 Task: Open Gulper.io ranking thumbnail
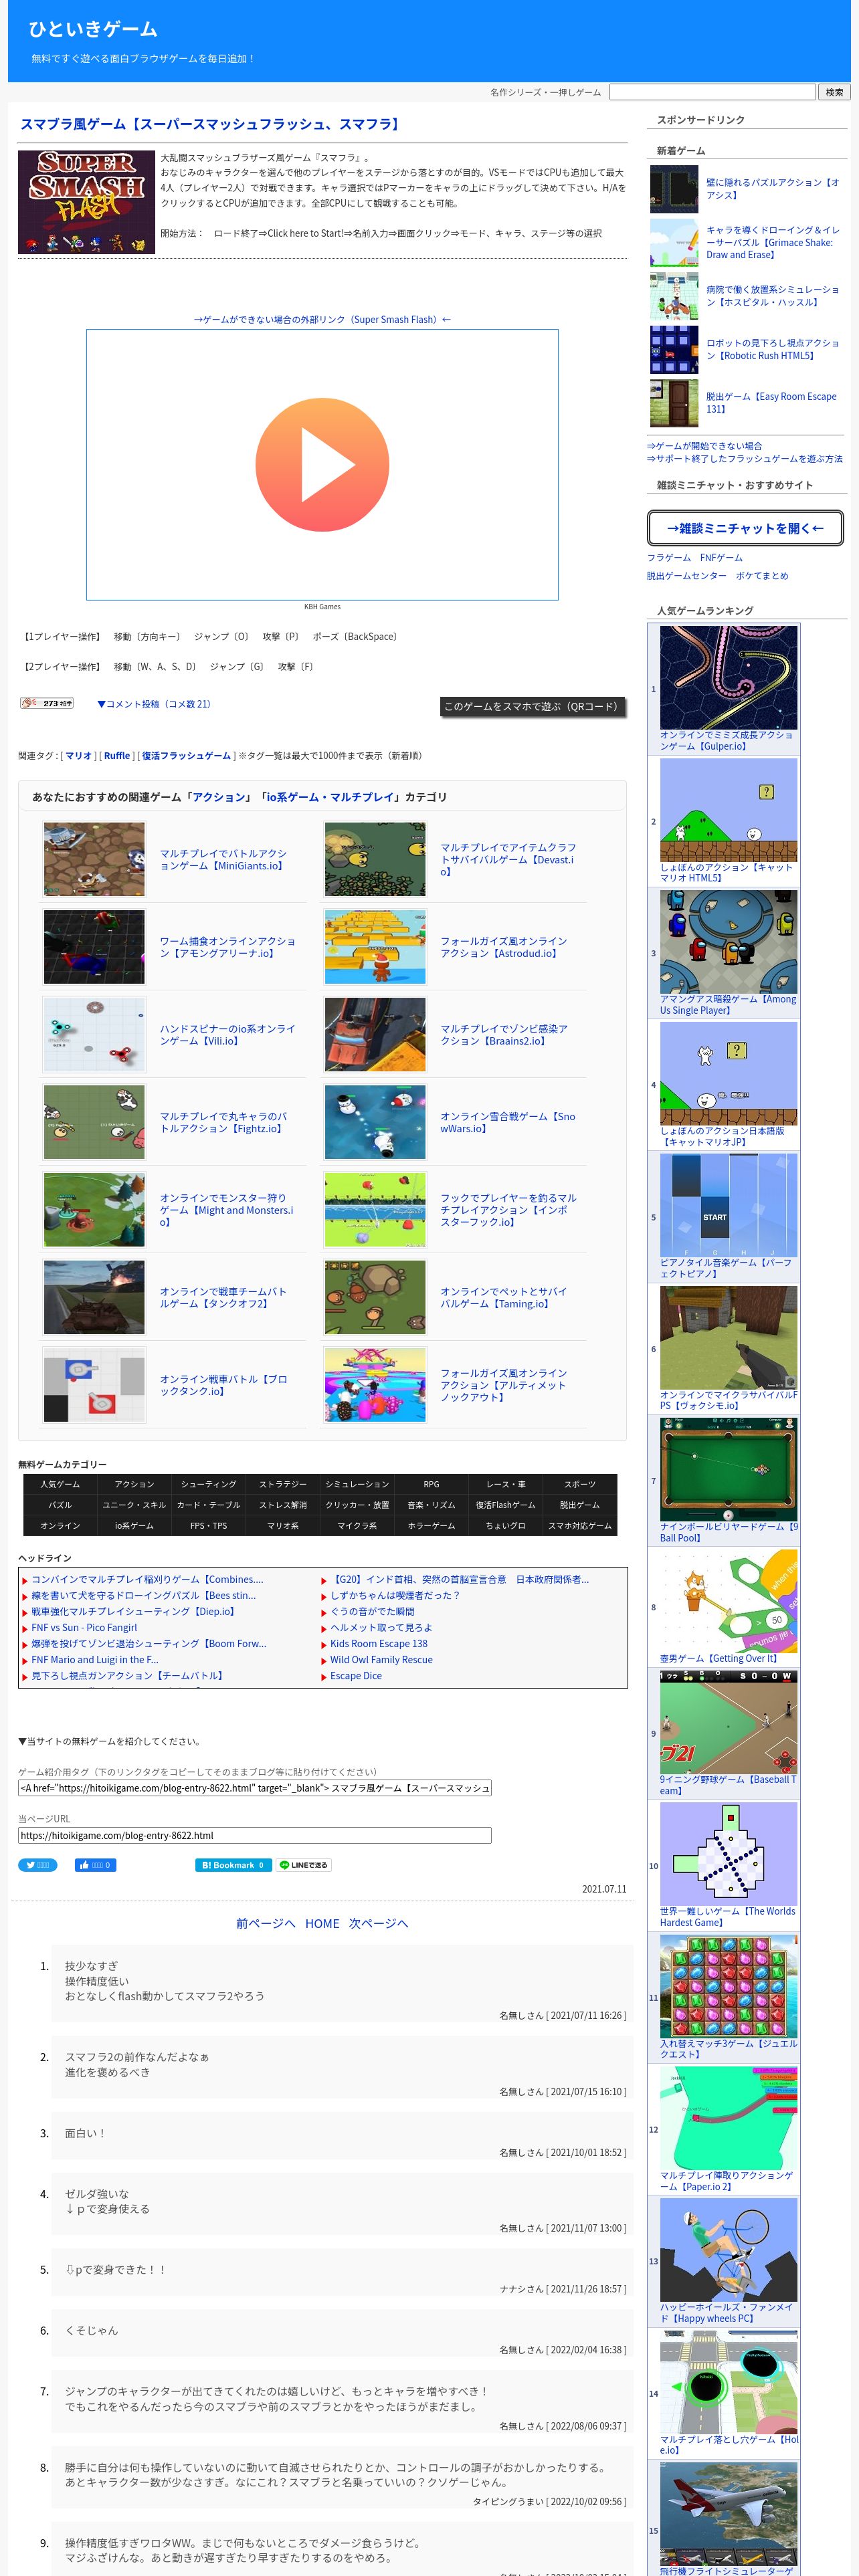click(728, 677)
